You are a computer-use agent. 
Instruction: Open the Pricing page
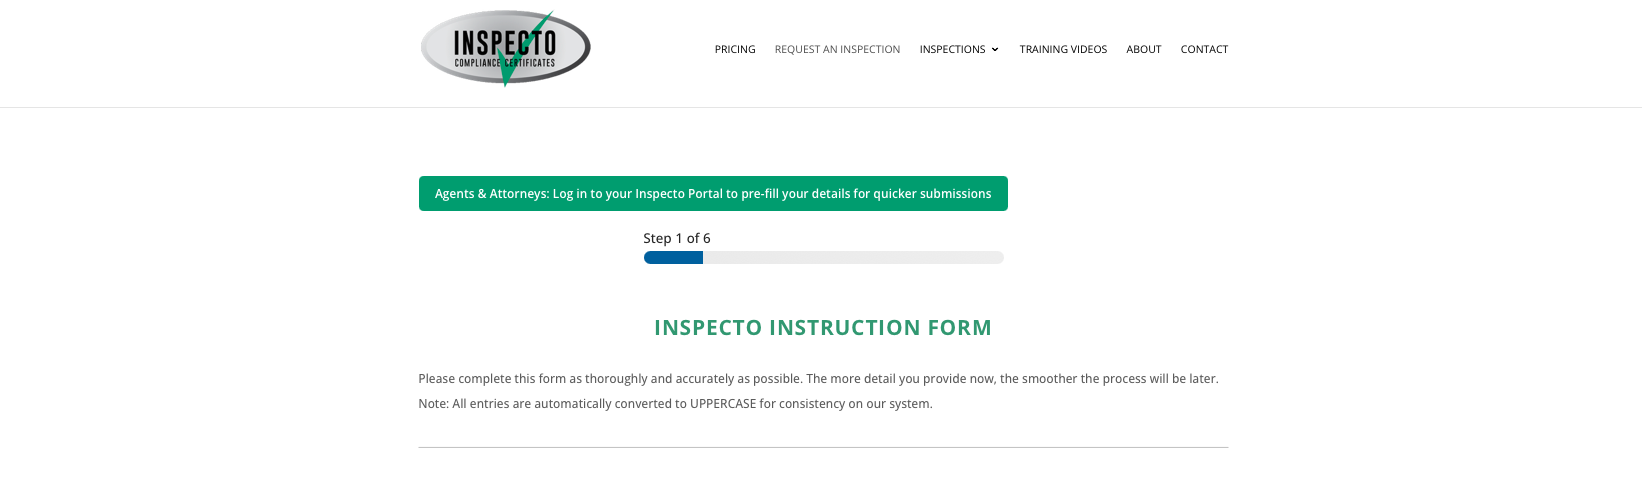(x=735, y=49)
